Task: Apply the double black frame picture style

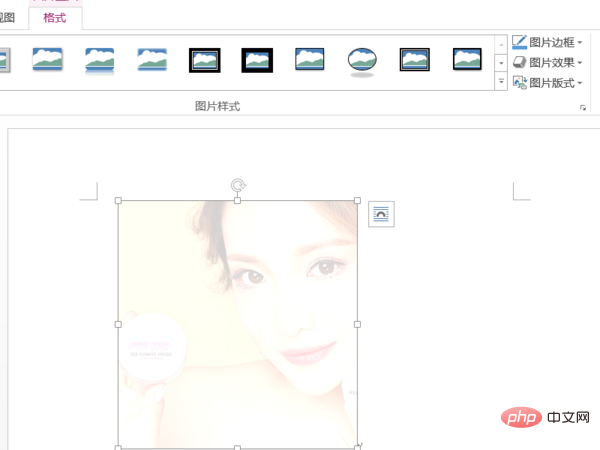Action: (205, 61)
